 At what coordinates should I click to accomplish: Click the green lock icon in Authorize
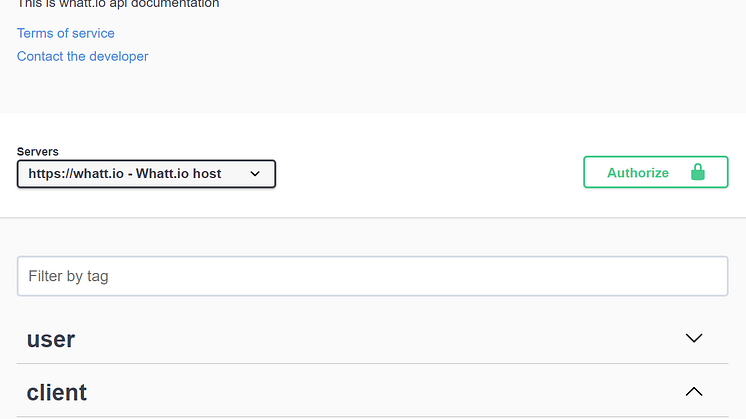[x=697, y=172]
